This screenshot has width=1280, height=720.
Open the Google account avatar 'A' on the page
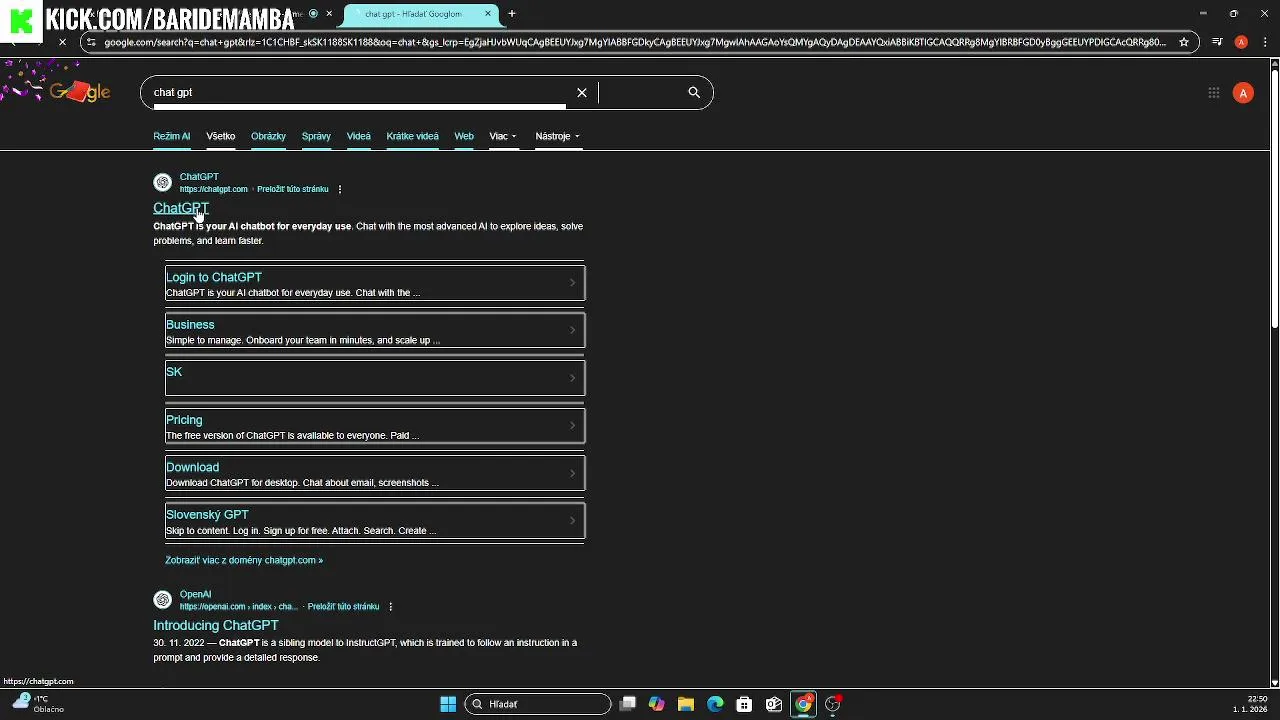tap(1243, 93)
